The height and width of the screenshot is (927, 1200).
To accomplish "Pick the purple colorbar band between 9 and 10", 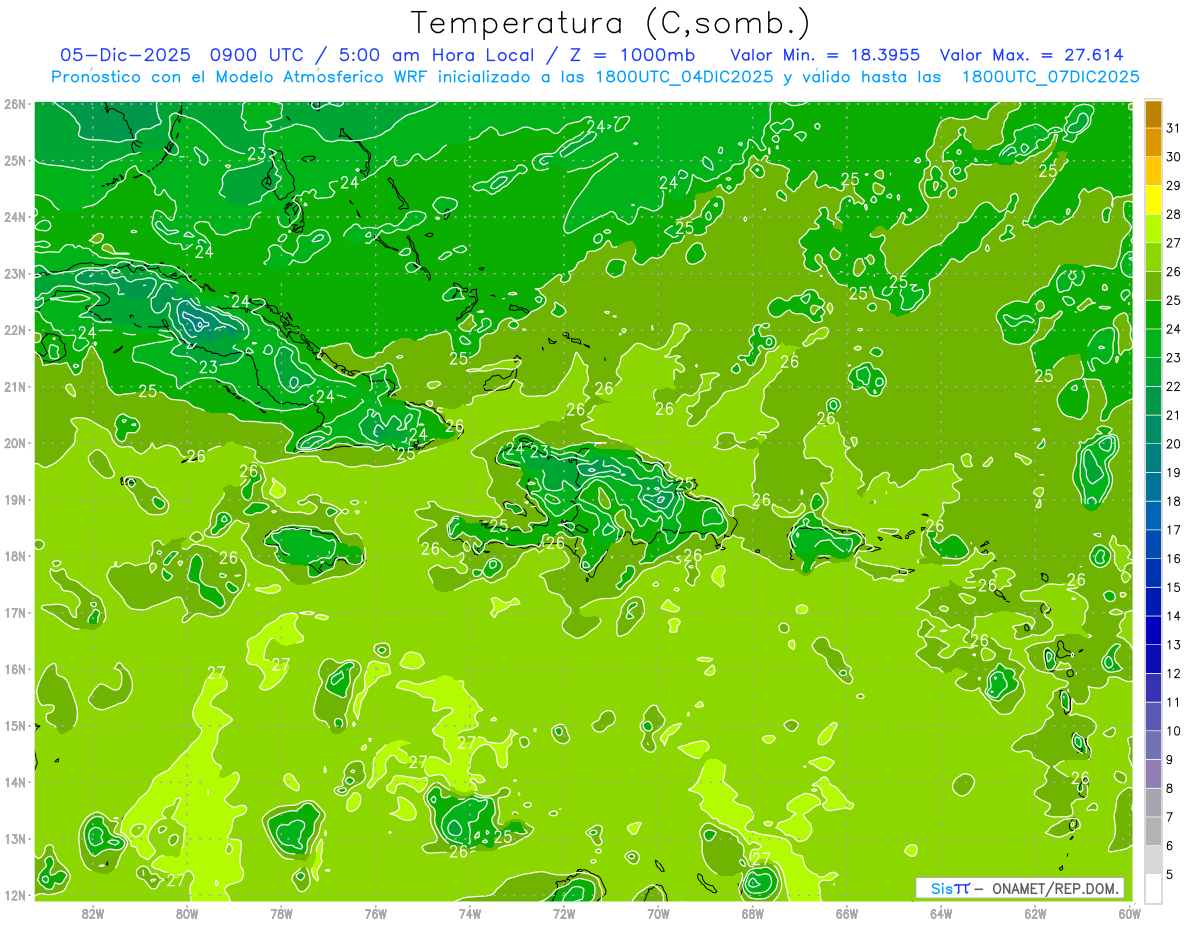I will click(x=1153, y=745).
